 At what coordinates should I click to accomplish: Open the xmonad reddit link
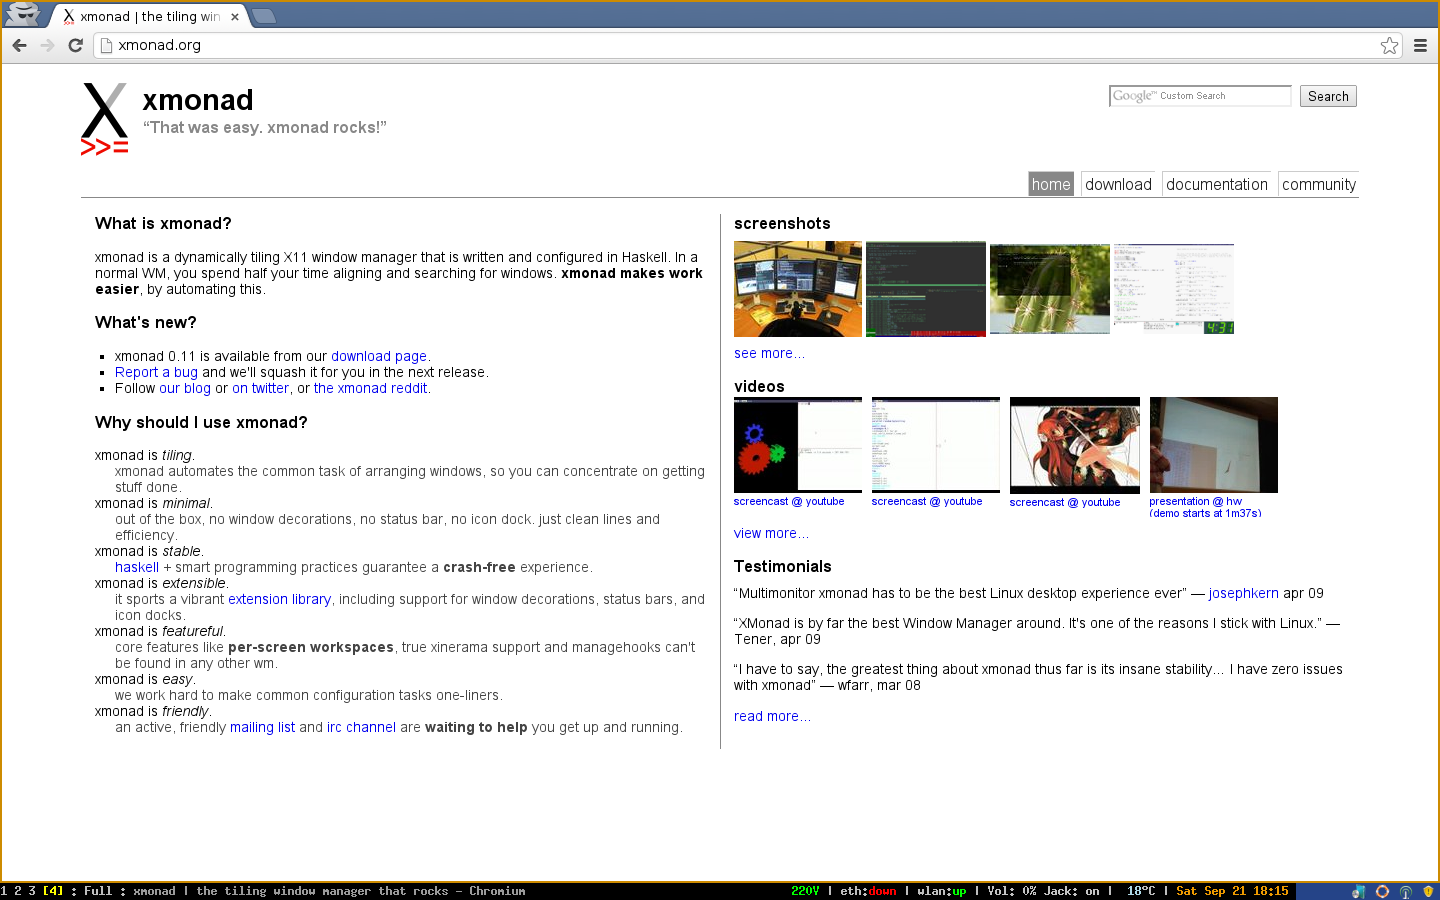point(371,388)
